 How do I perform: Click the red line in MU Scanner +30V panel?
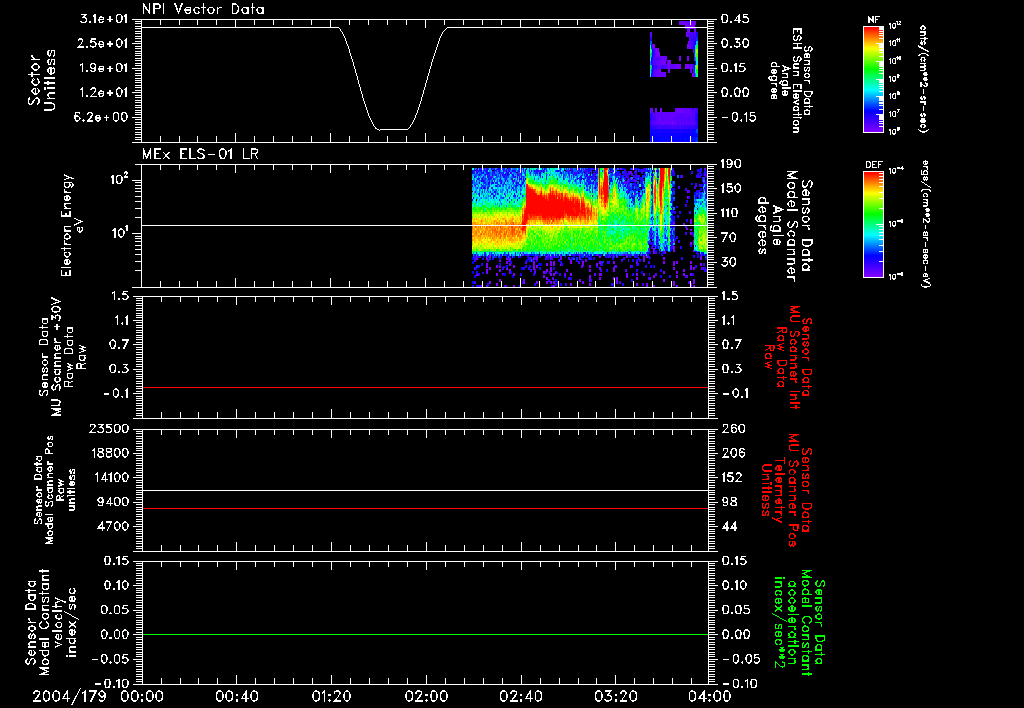[425, 387]
